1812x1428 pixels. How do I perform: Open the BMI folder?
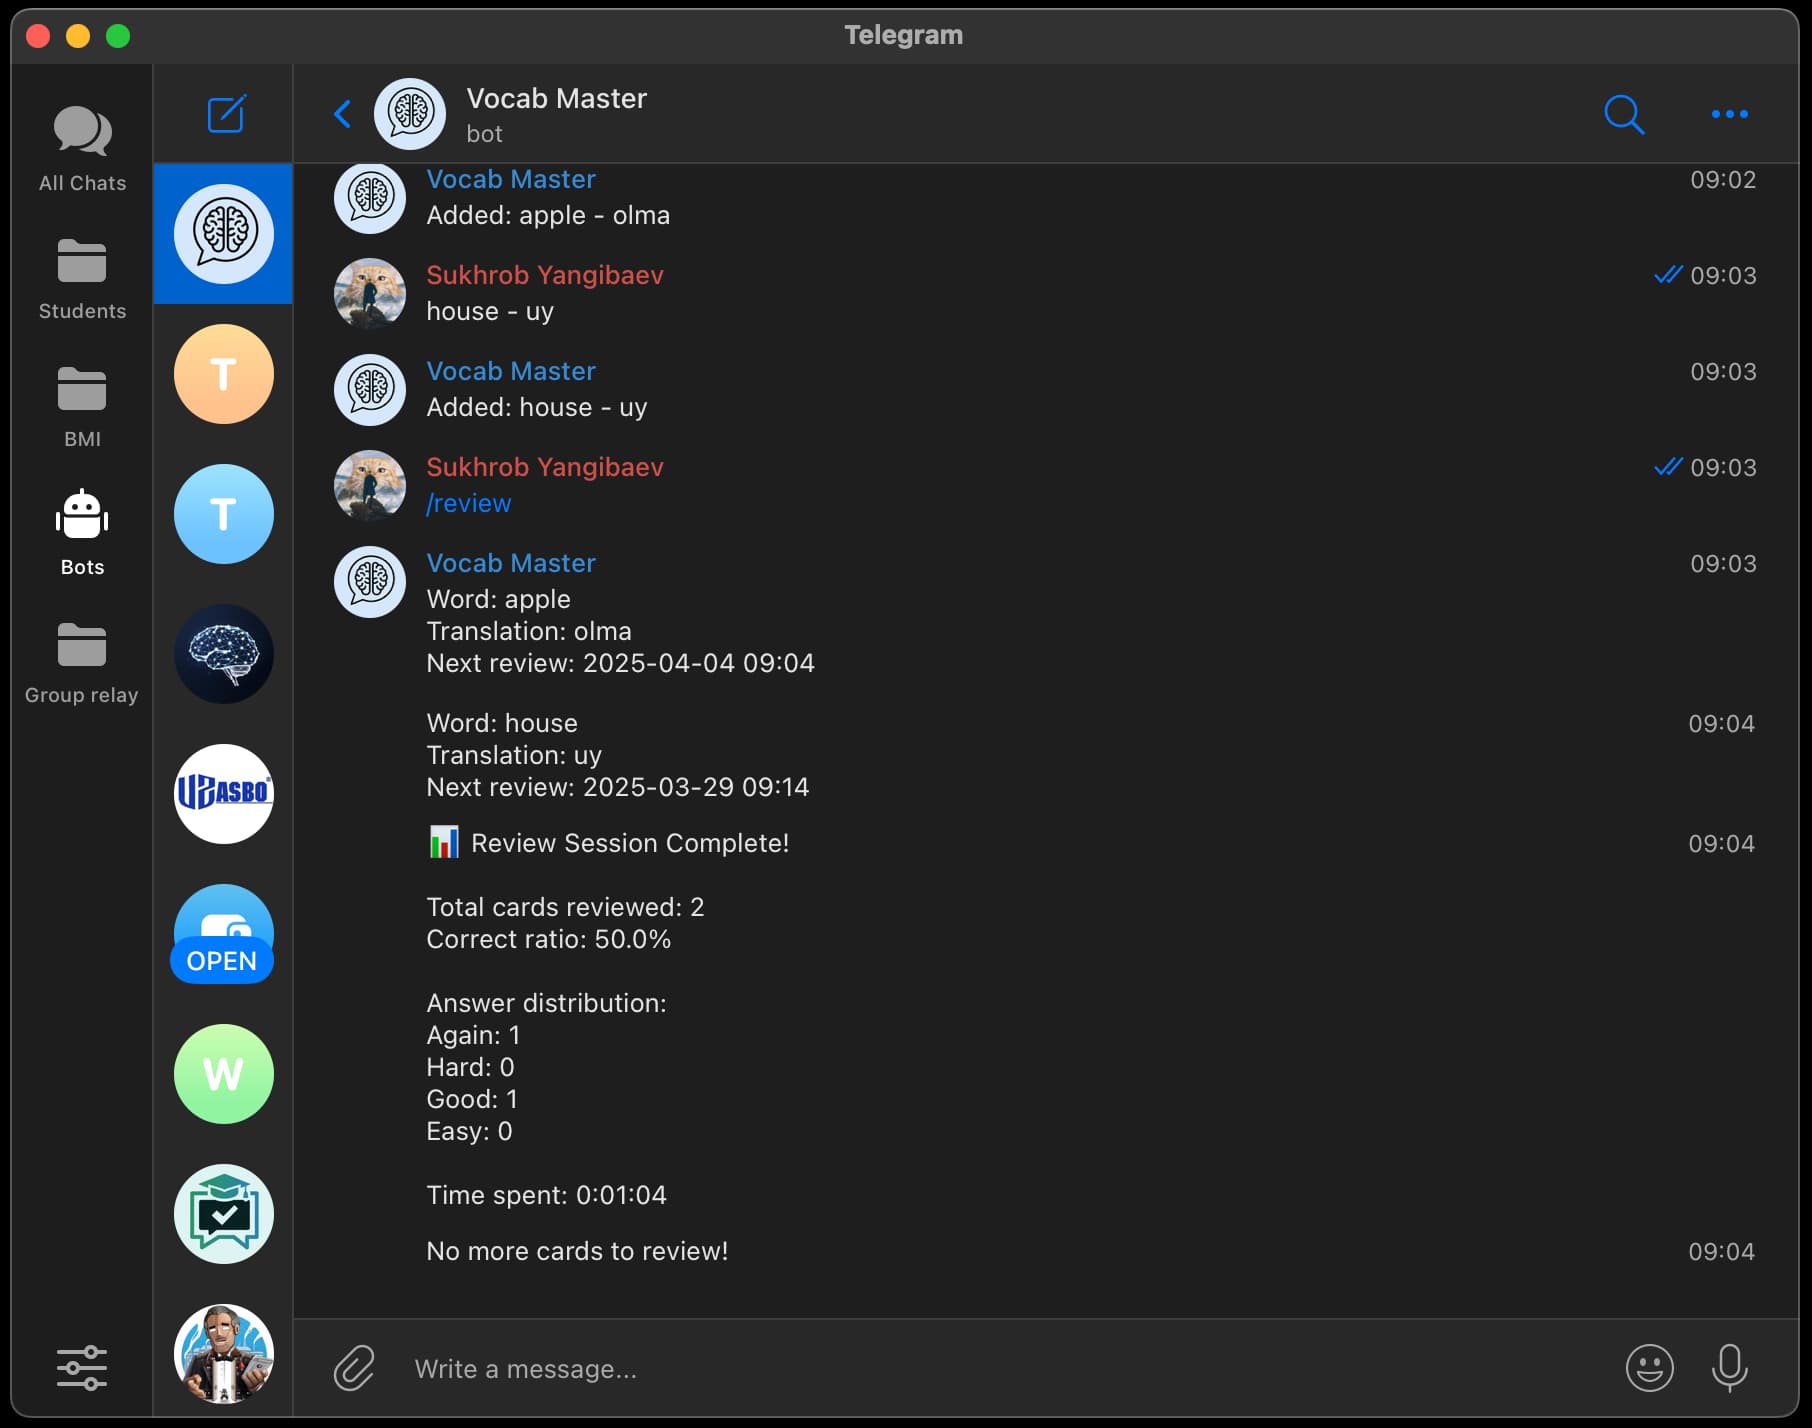click(82, 407)
